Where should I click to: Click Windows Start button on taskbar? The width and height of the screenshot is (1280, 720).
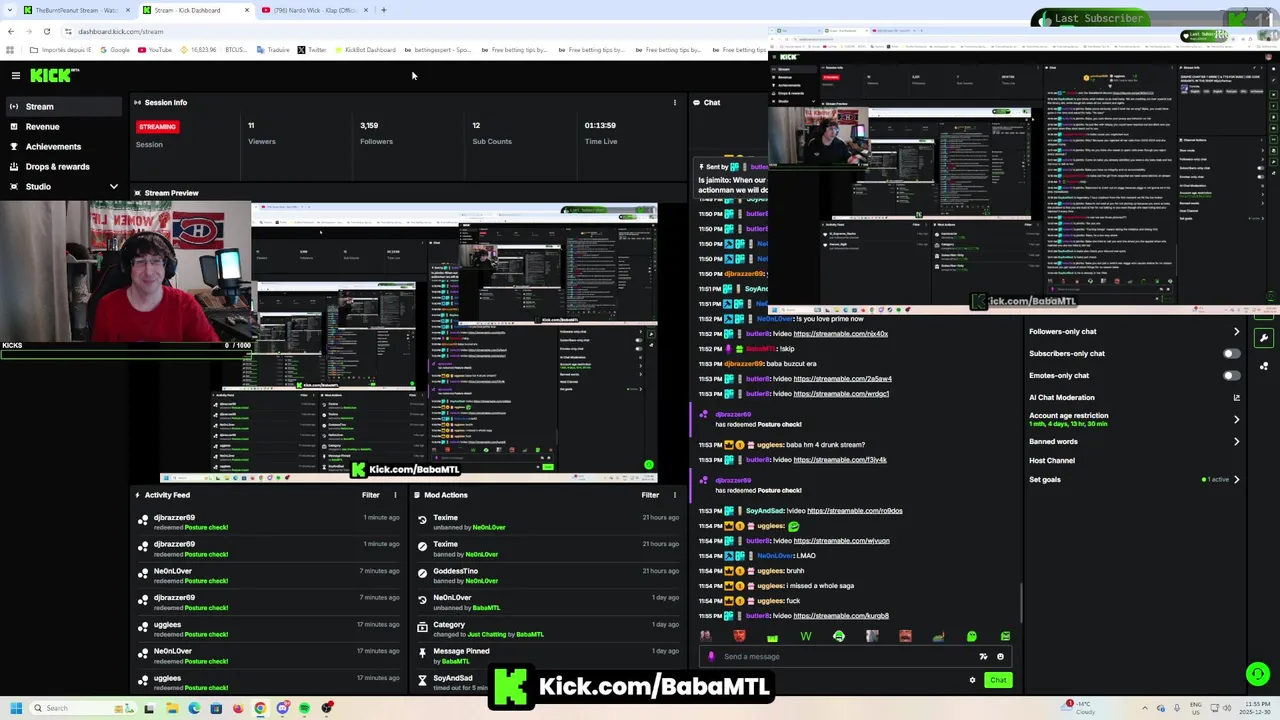tap(16, 708)
